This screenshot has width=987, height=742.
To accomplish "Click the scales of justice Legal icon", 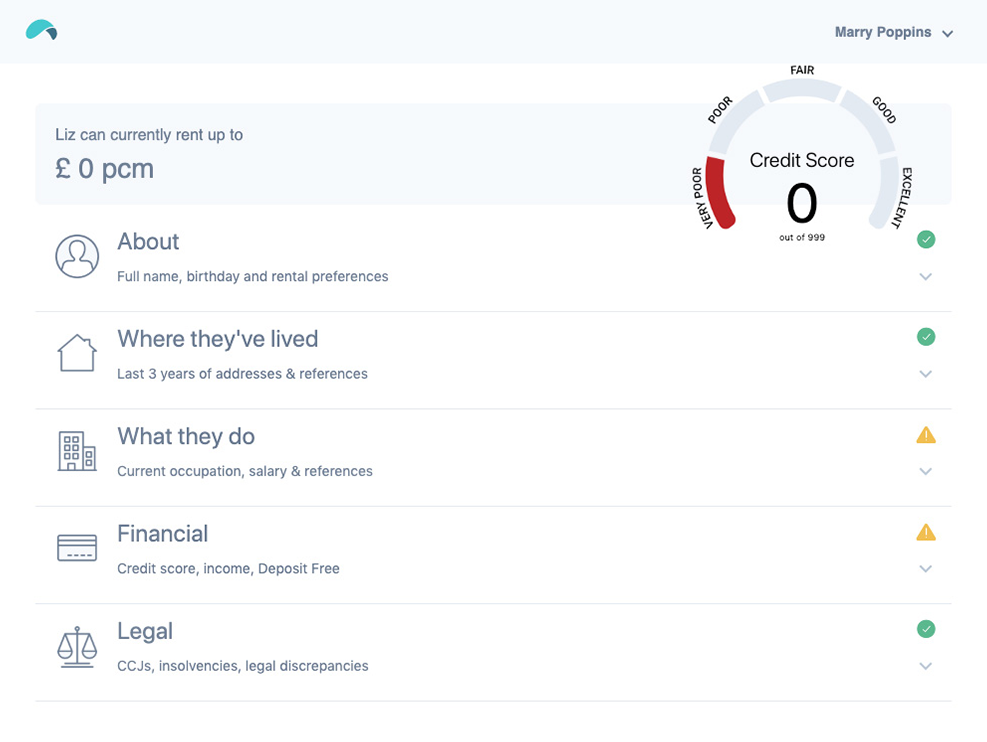I will coord(77,647).
